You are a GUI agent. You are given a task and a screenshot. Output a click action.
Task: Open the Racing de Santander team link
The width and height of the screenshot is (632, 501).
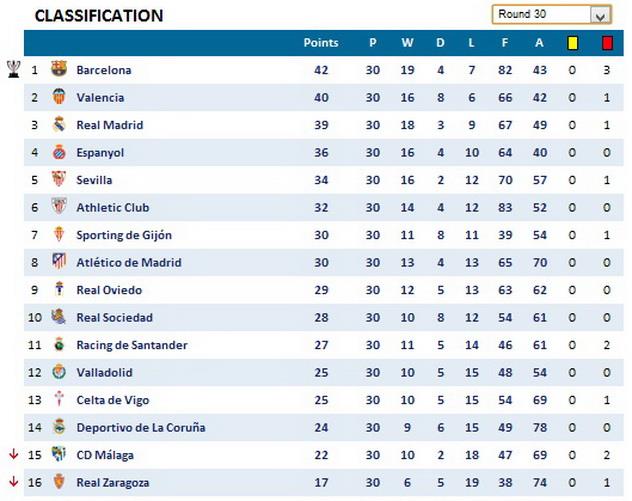(131, 345)
